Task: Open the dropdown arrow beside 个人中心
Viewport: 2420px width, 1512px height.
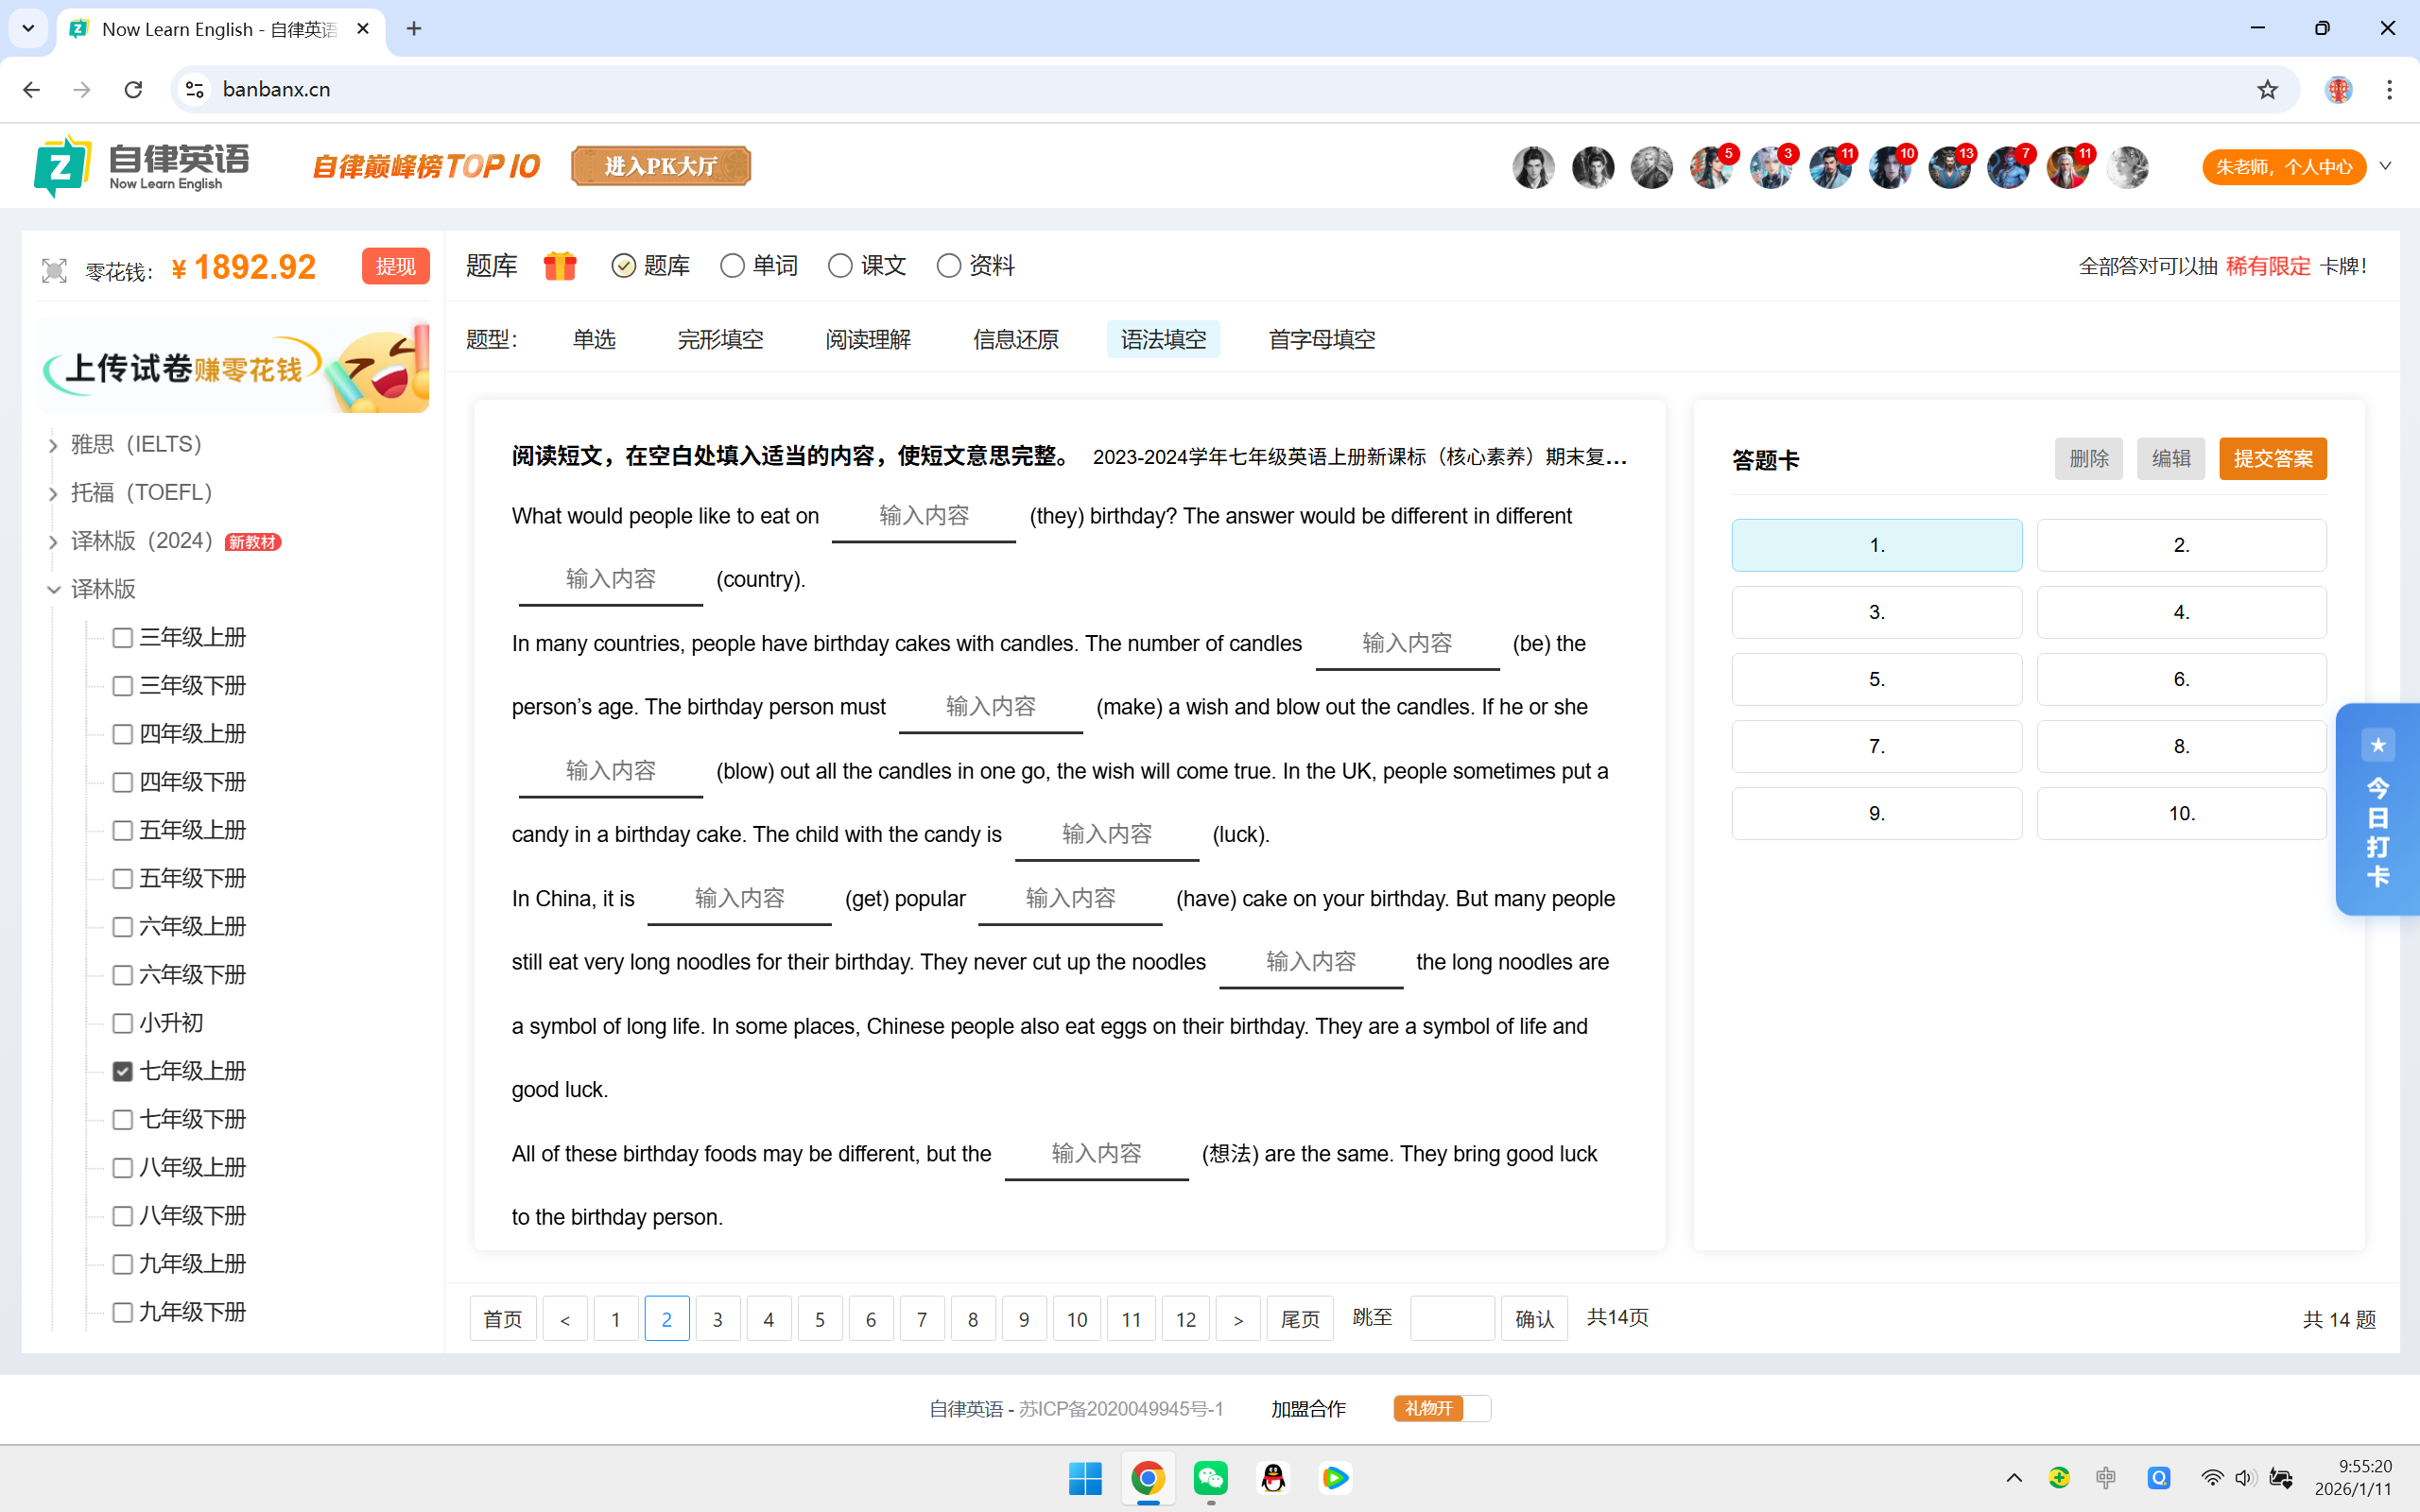Action: 2385,166
